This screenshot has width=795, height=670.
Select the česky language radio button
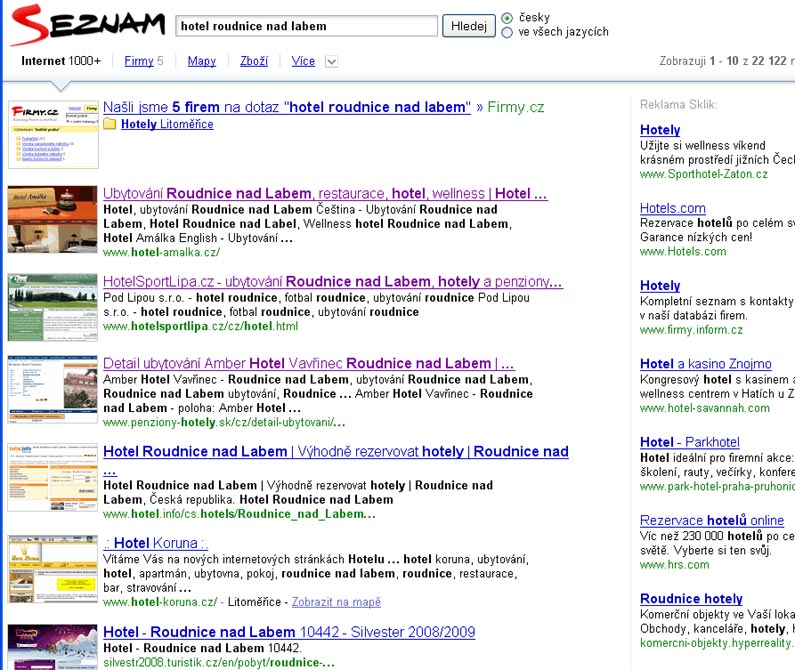tap(507, 18)
